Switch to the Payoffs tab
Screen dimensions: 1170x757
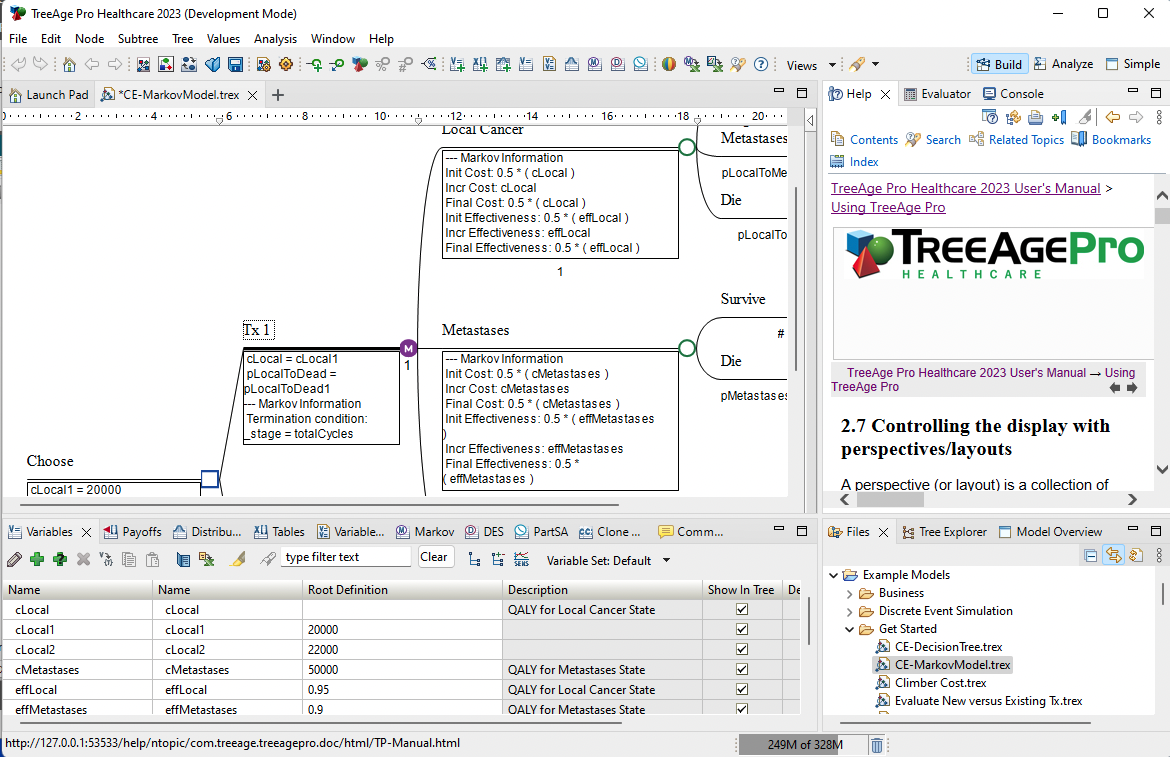click(132, 532)
